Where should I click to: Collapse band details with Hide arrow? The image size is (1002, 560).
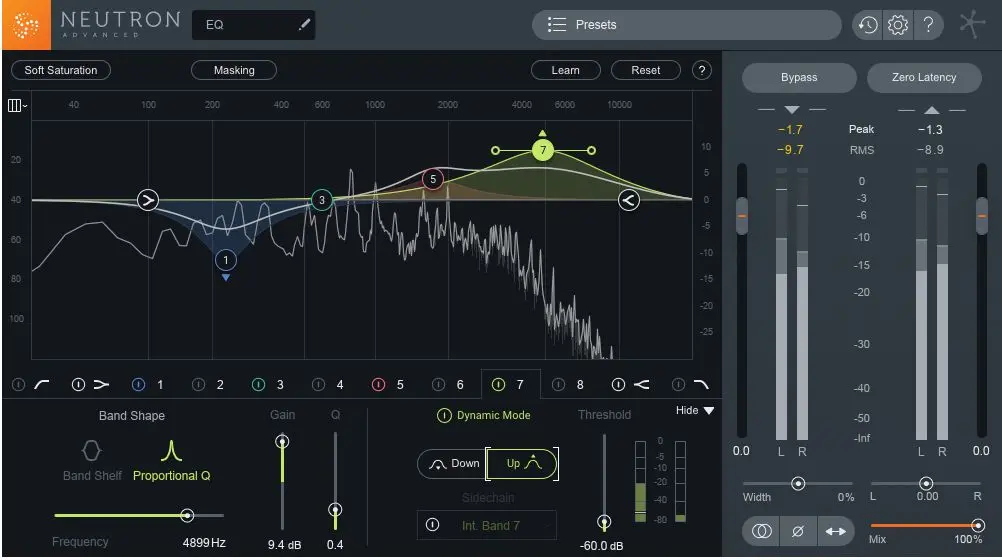coord(708,411)
